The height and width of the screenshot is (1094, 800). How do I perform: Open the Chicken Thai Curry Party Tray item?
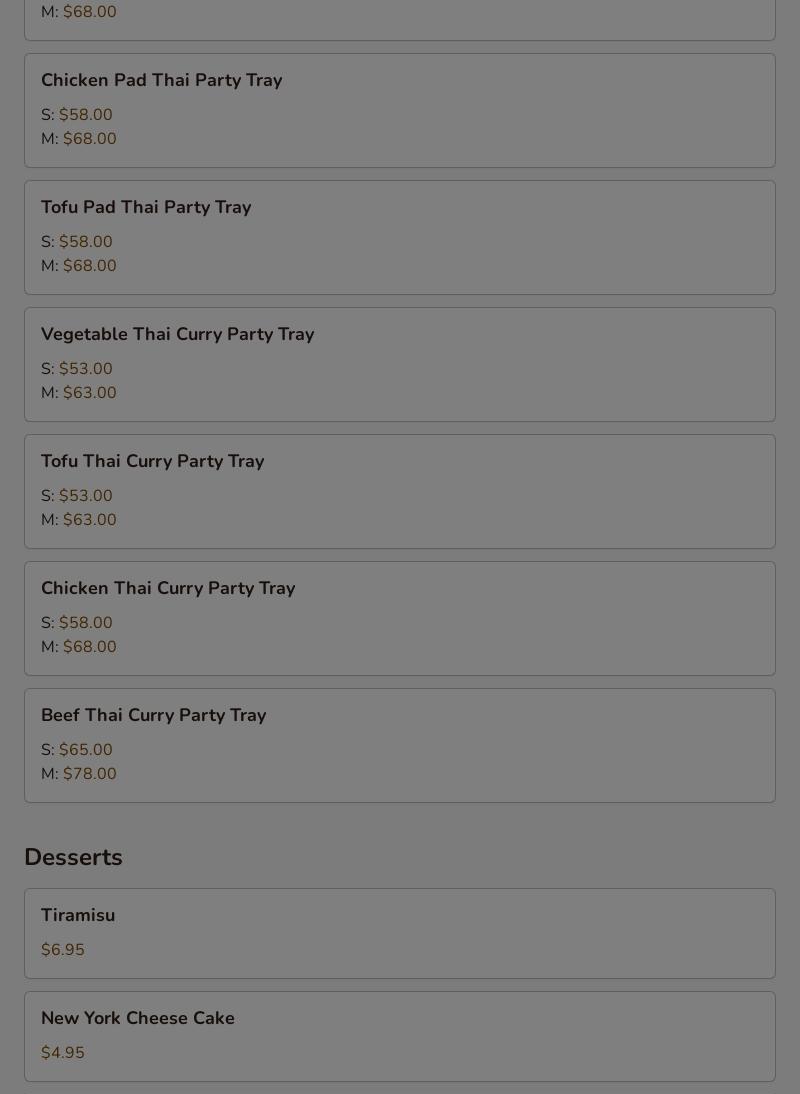(x=168, y=588)
